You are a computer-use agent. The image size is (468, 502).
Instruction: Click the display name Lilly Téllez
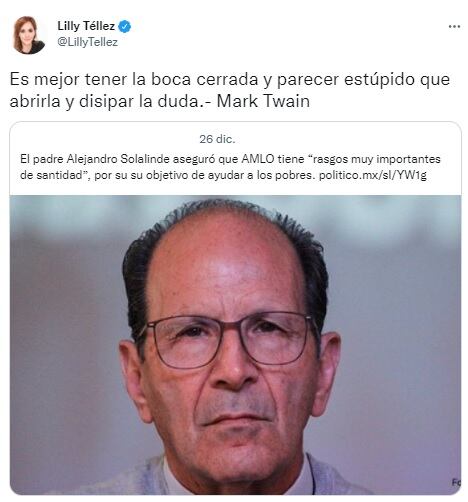point(86,26)
